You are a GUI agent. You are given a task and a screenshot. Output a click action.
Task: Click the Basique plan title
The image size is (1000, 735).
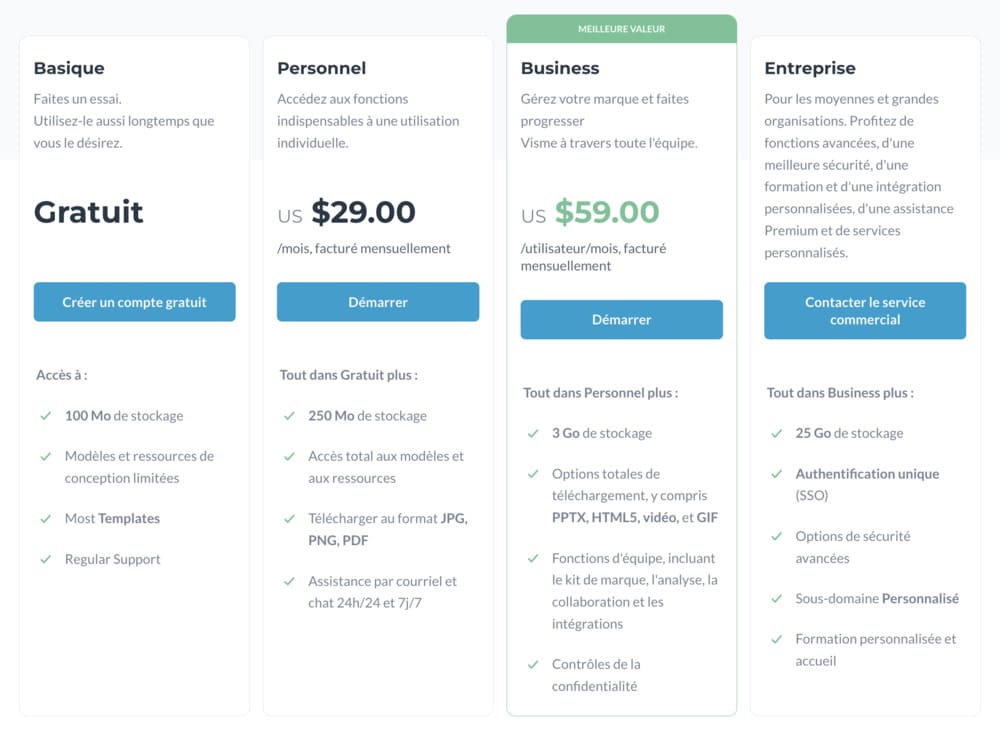click(69, 68)
